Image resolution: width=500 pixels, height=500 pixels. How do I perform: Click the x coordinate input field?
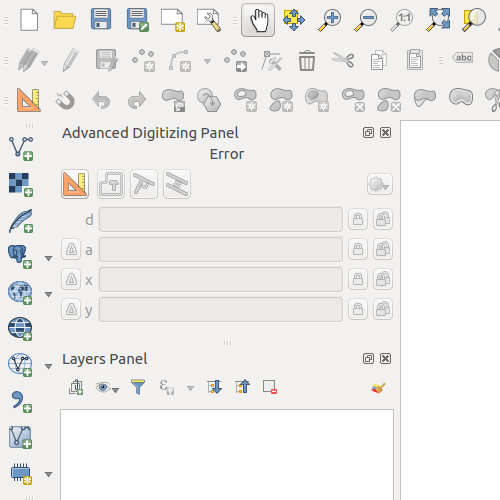point(221,279)
